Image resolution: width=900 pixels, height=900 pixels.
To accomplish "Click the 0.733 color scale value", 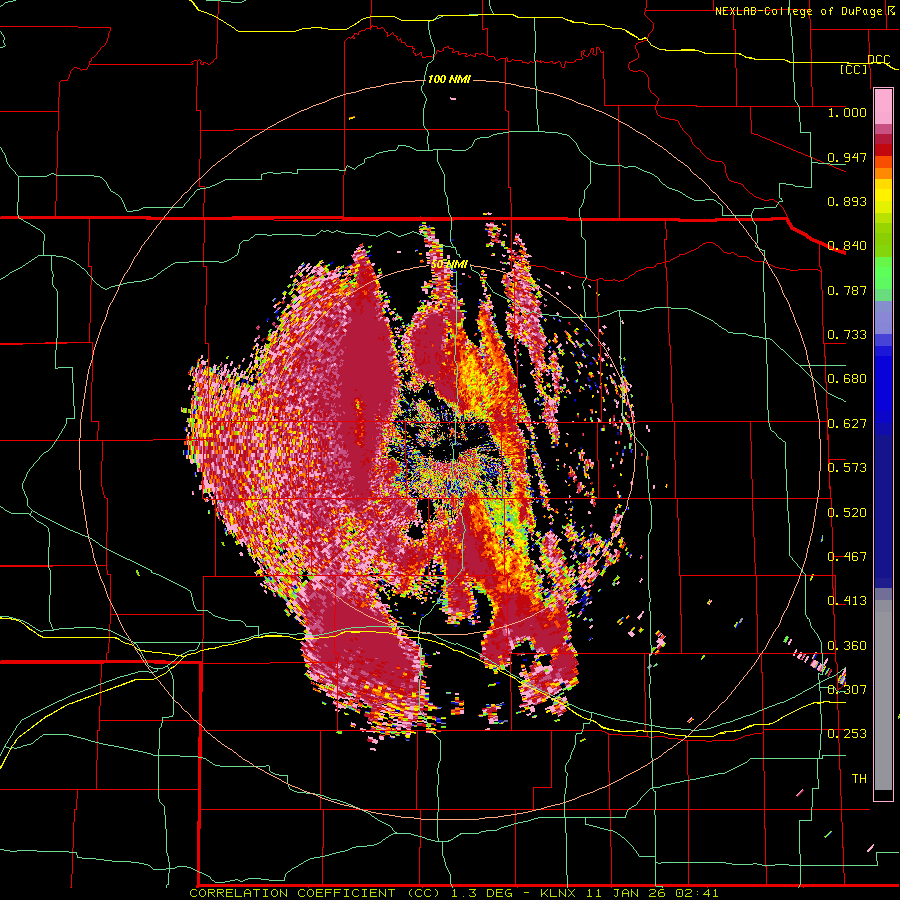I will 847,335.
